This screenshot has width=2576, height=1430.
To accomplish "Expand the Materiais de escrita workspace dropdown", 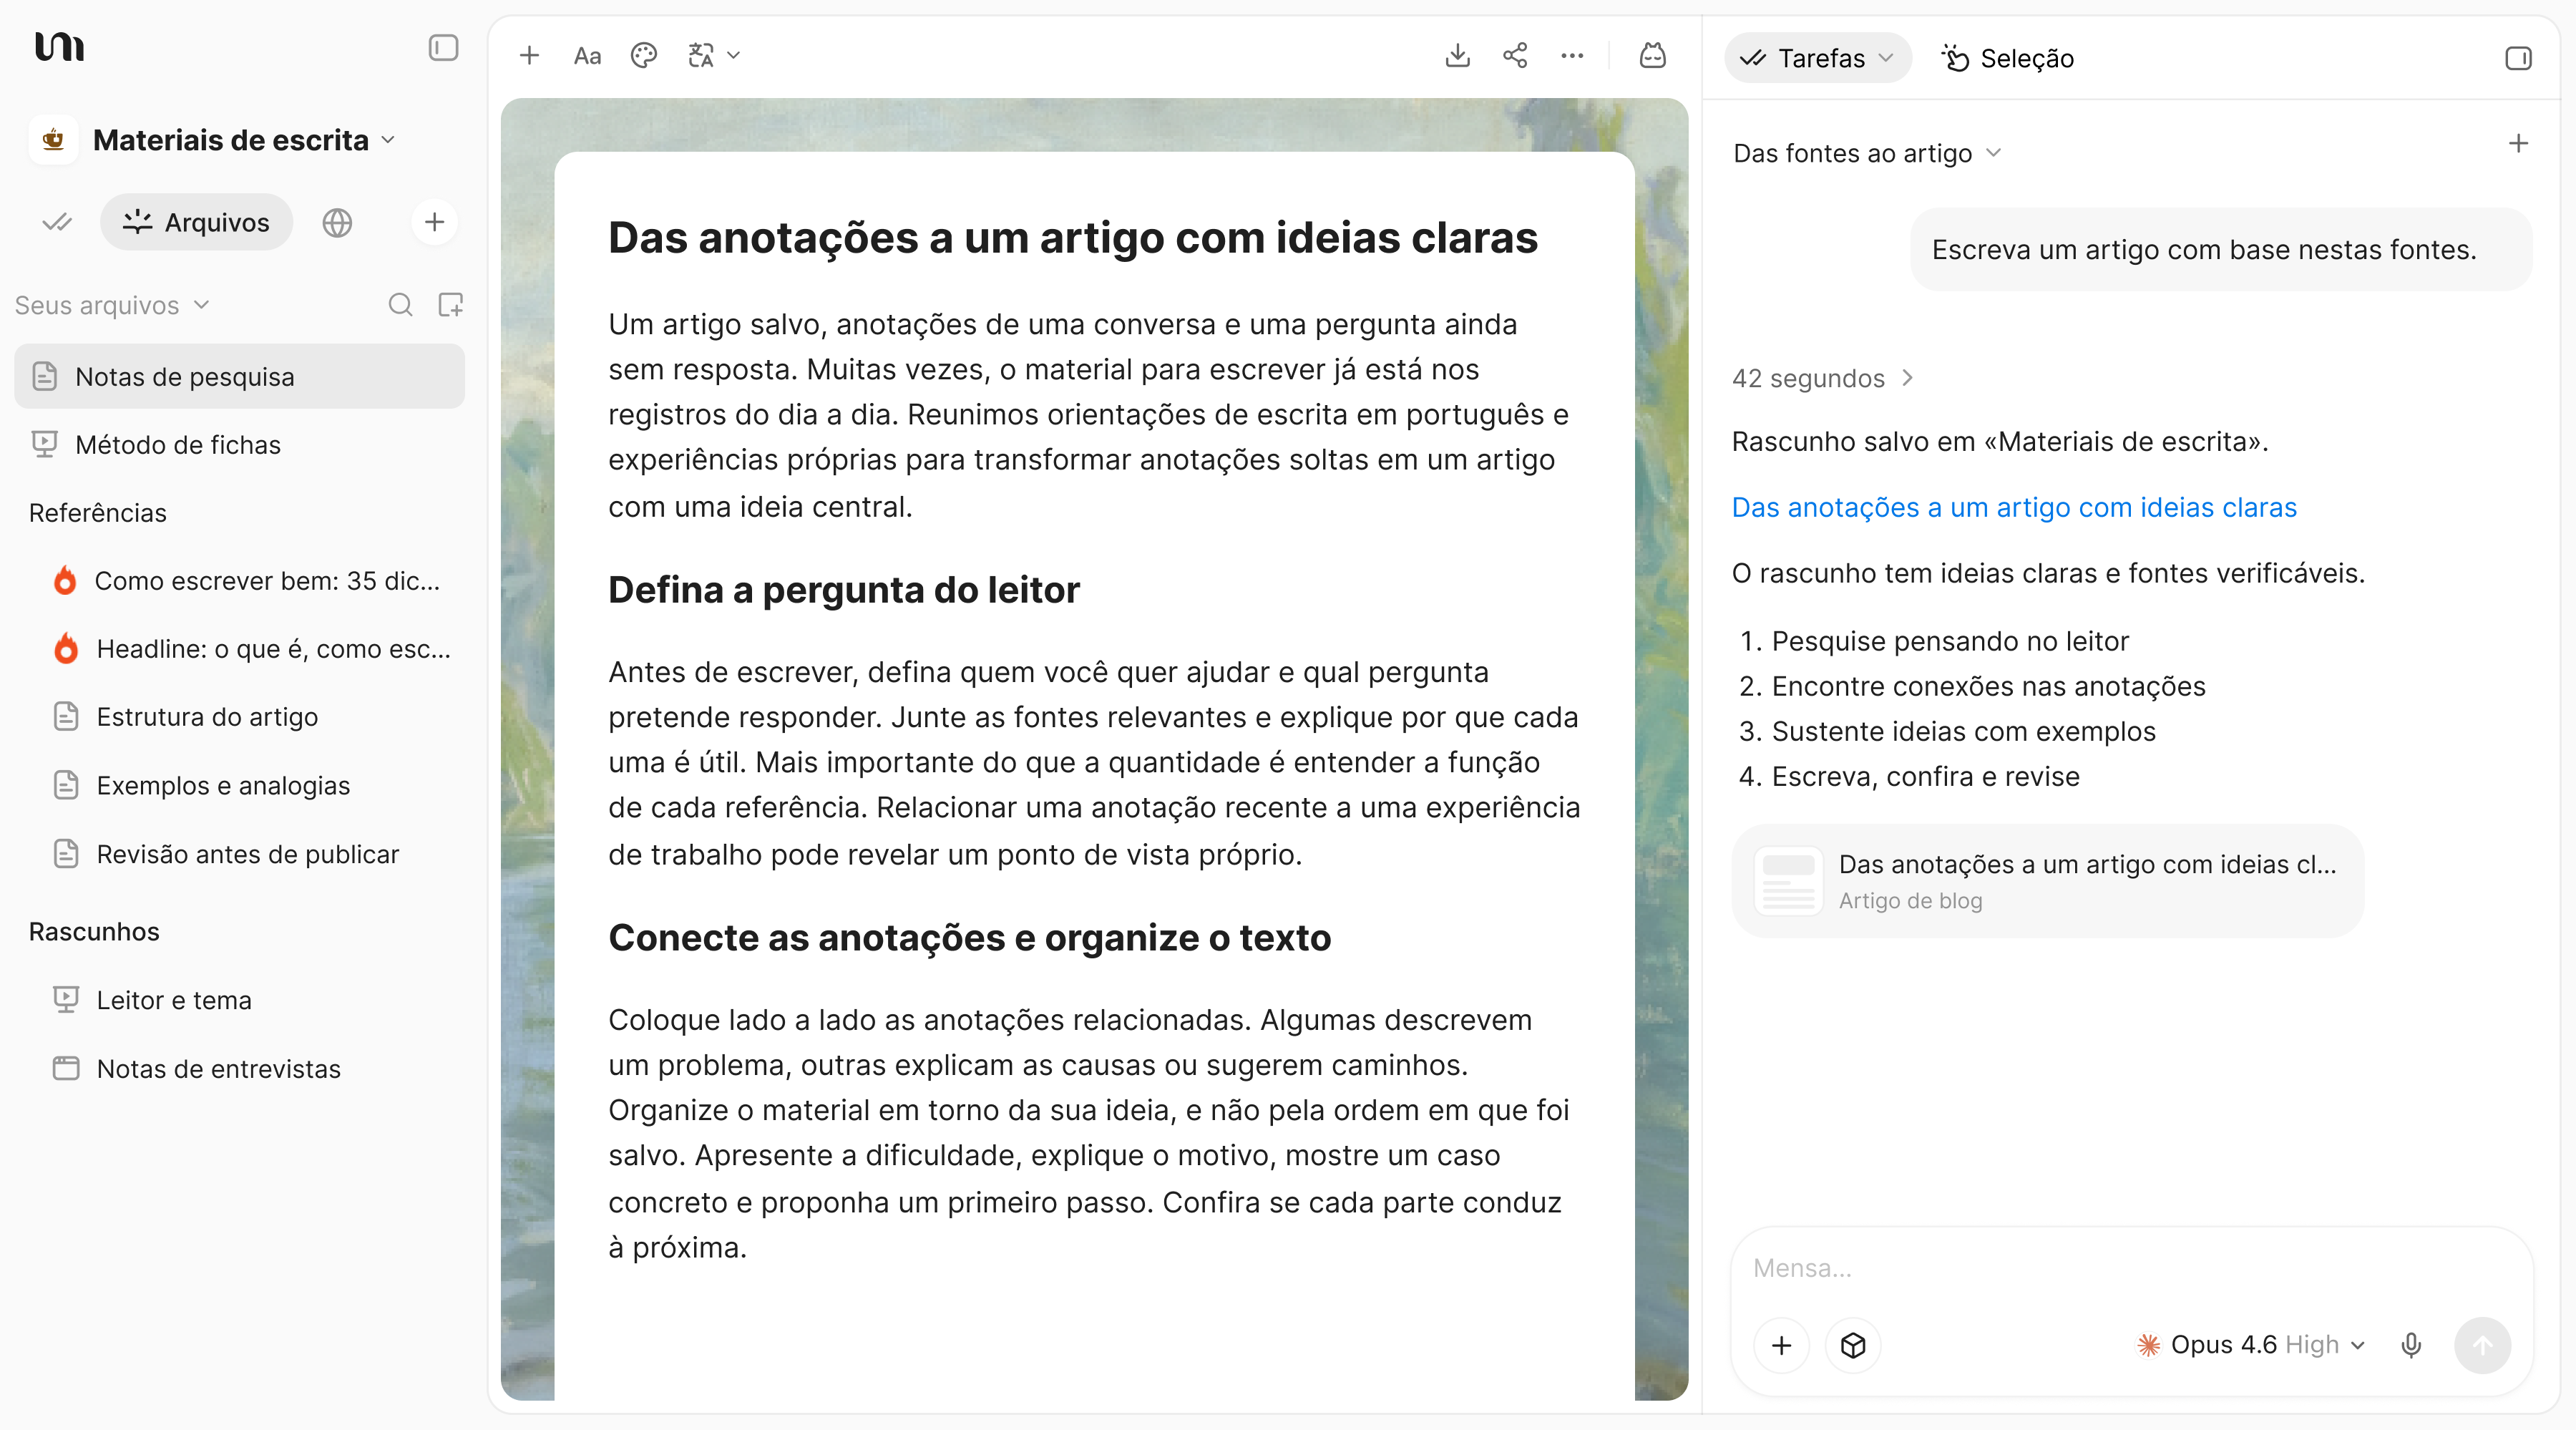I will click(244, 140).
